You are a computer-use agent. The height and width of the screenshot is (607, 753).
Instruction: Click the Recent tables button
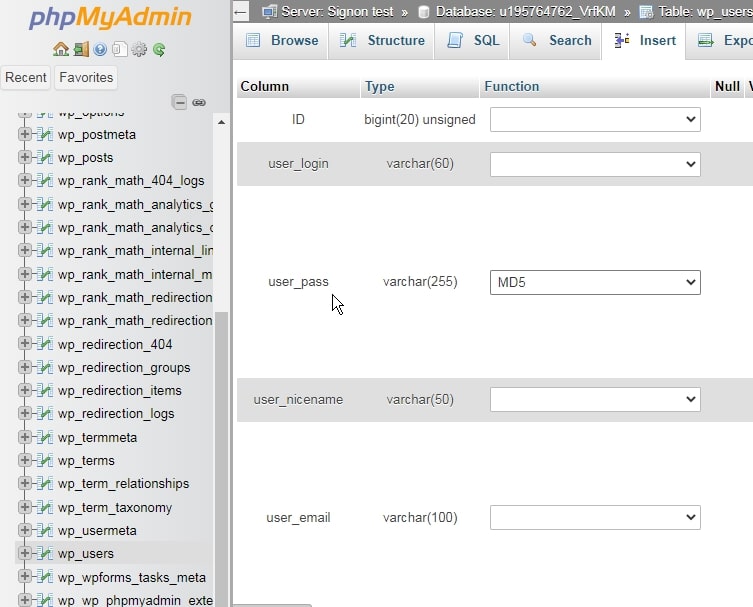pos(26,77)
